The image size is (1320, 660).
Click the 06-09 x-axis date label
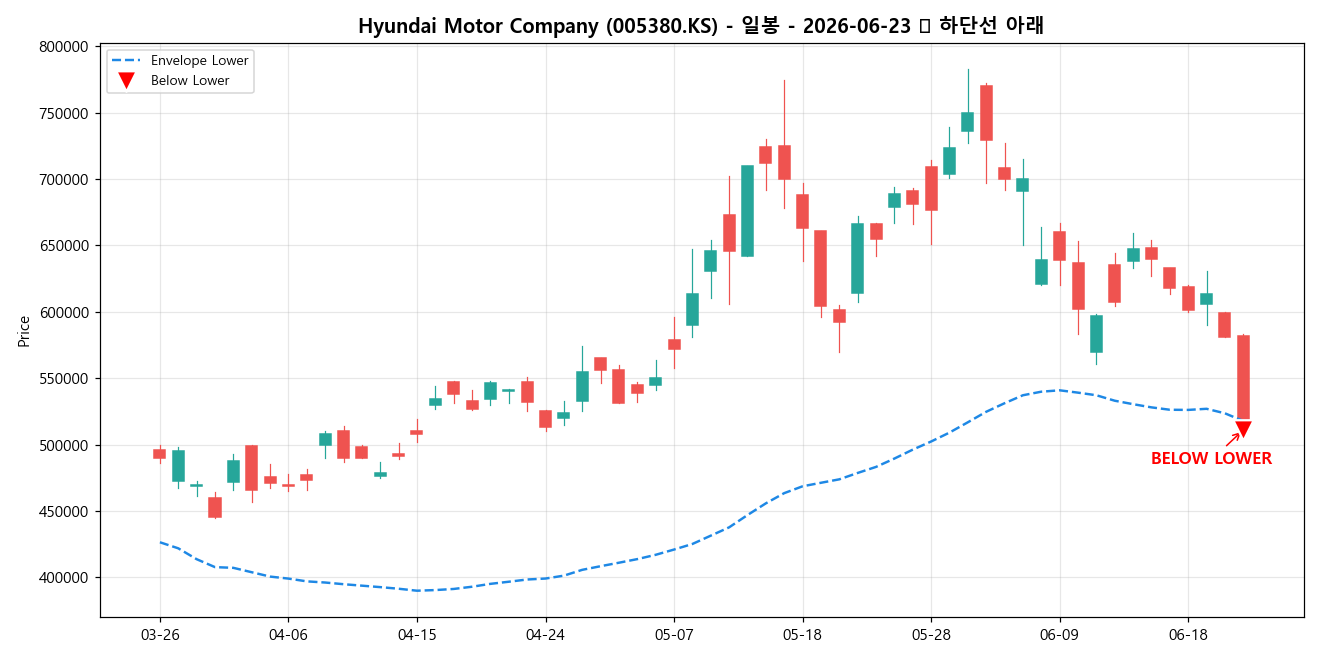click(1059, 635)
